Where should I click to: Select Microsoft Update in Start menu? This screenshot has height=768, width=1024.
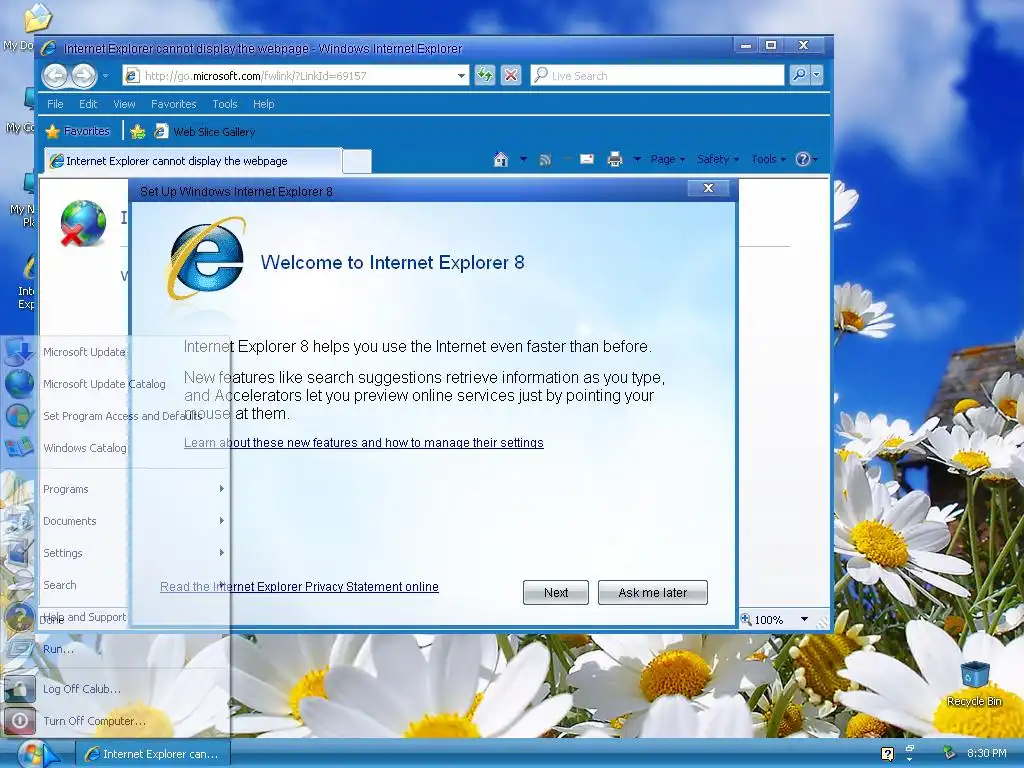tap(115, 351)
